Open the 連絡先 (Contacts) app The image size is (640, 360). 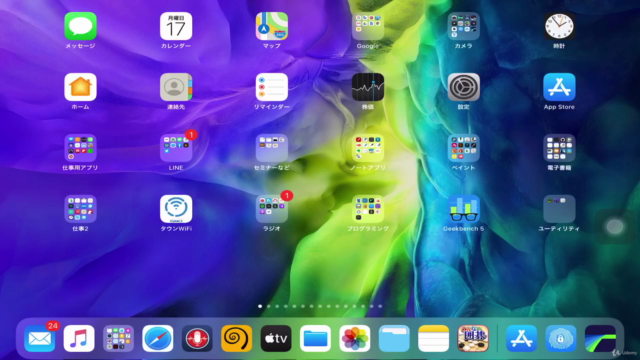pyautogui.click(x=176, y=87)
